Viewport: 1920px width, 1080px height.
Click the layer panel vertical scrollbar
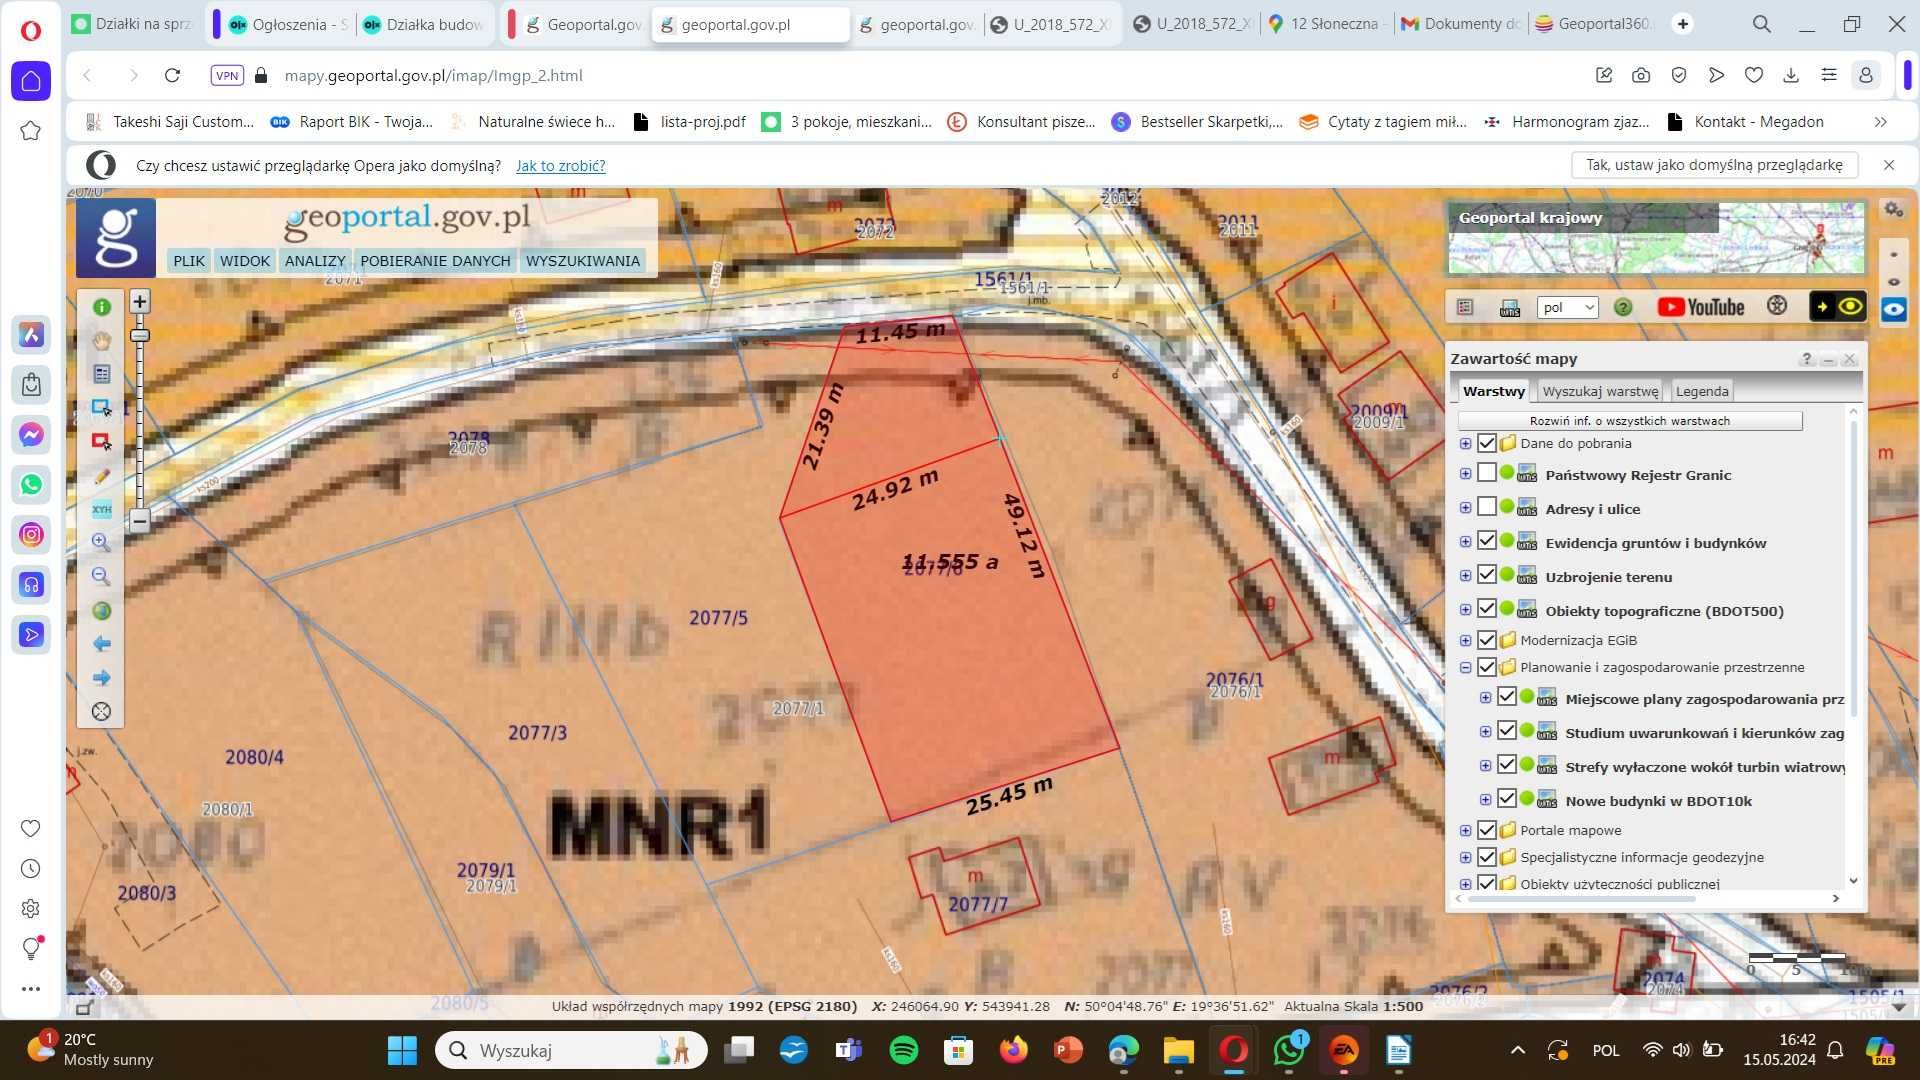1853,570
